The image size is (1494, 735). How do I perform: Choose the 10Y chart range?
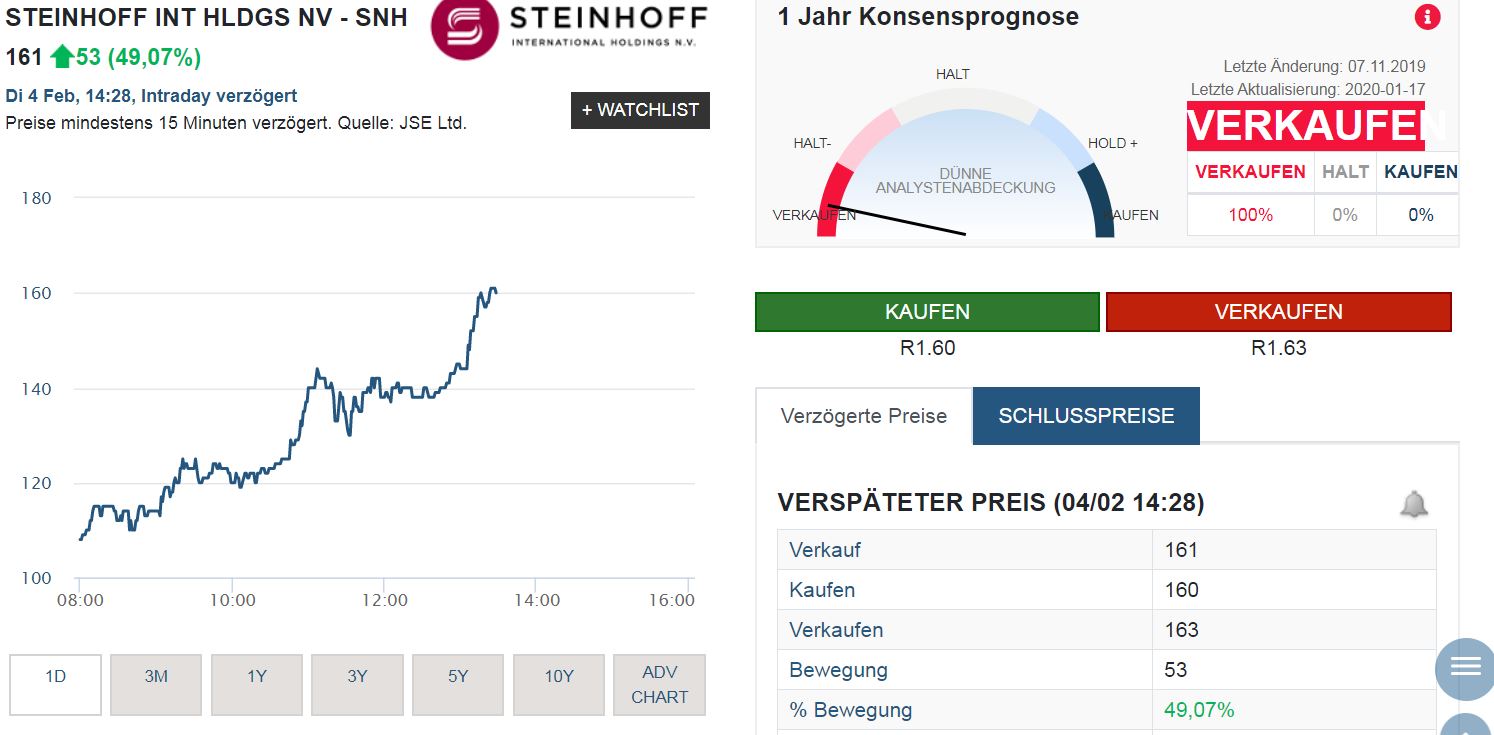coord(558,684)
